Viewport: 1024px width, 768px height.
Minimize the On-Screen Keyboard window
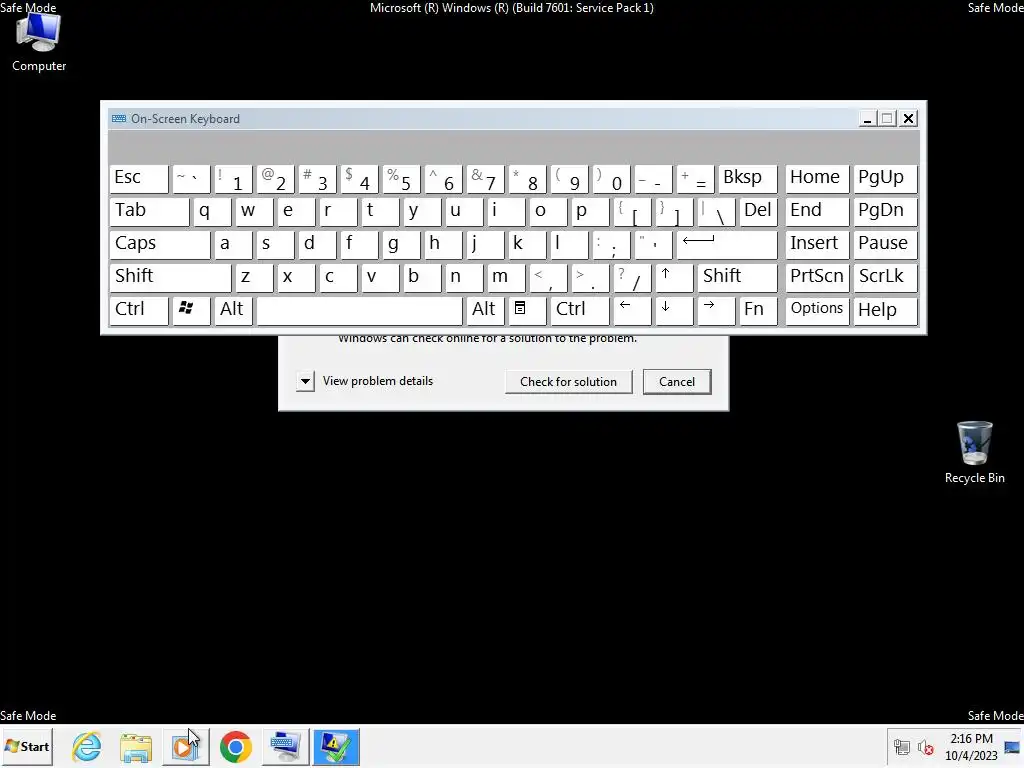coord(867,119)
